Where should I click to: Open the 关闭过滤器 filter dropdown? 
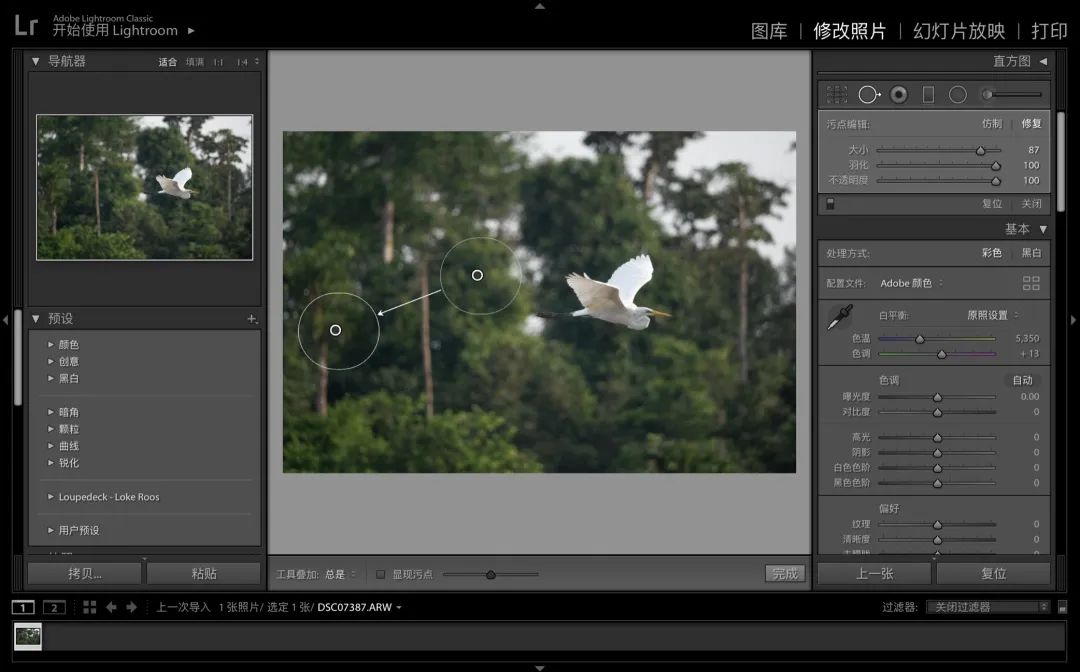pyautogui.click(x=988, y=607)
